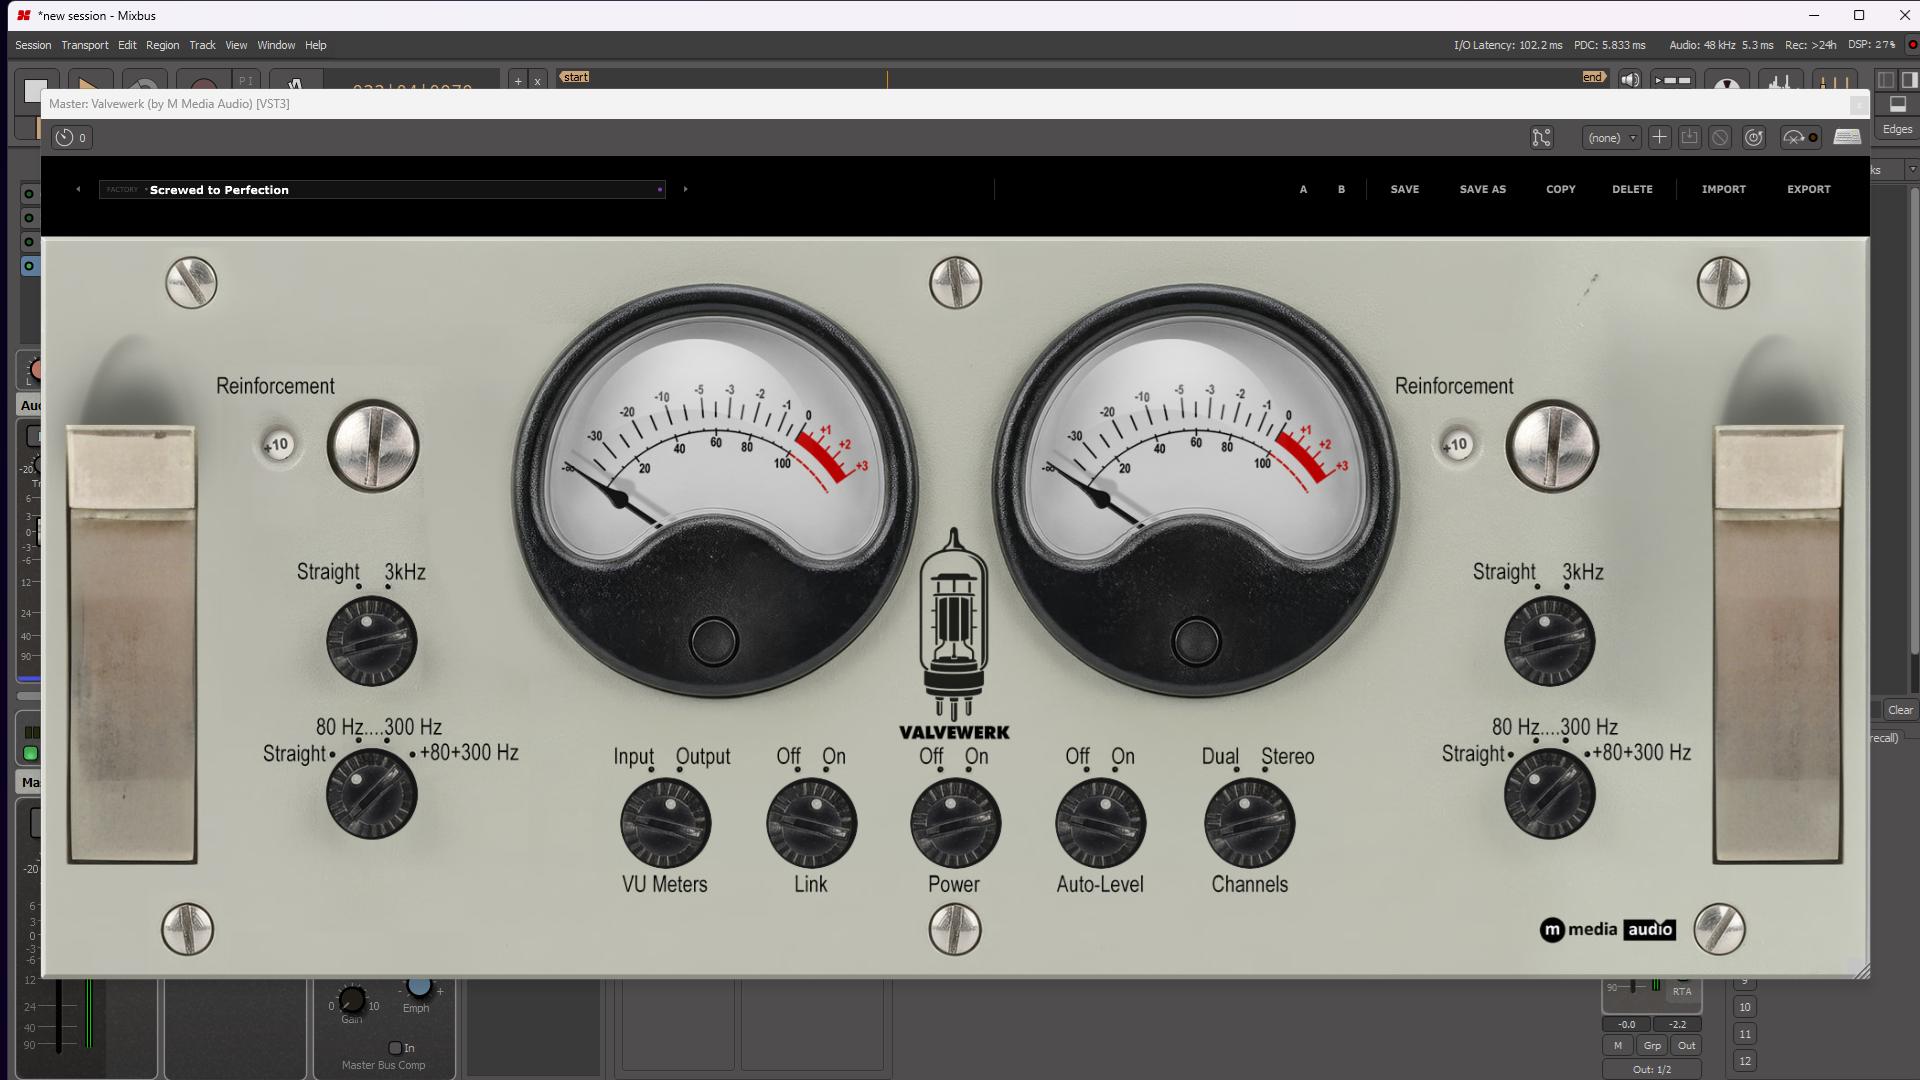
Task: Select preset slot A
Action: click(1303, 189)
